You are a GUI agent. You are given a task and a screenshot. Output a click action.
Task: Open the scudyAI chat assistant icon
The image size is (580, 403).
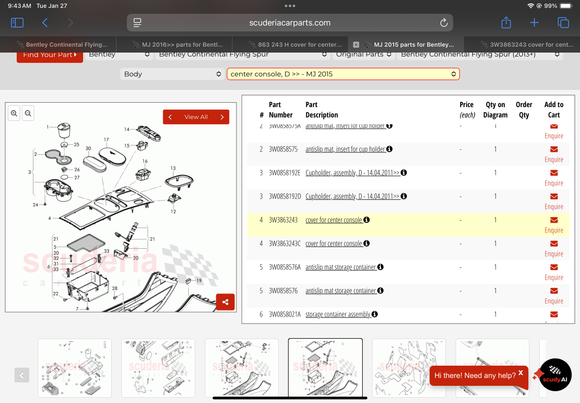click(x=556, y=375)
